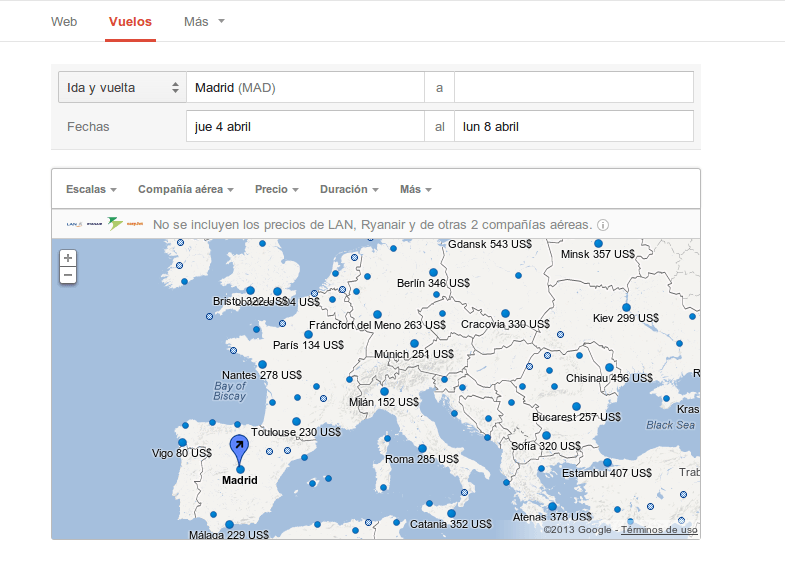This screenshot has height=563, width=785.
Task: Pick the Estambul 407 US$ map marker
Action: pos(606,462)
